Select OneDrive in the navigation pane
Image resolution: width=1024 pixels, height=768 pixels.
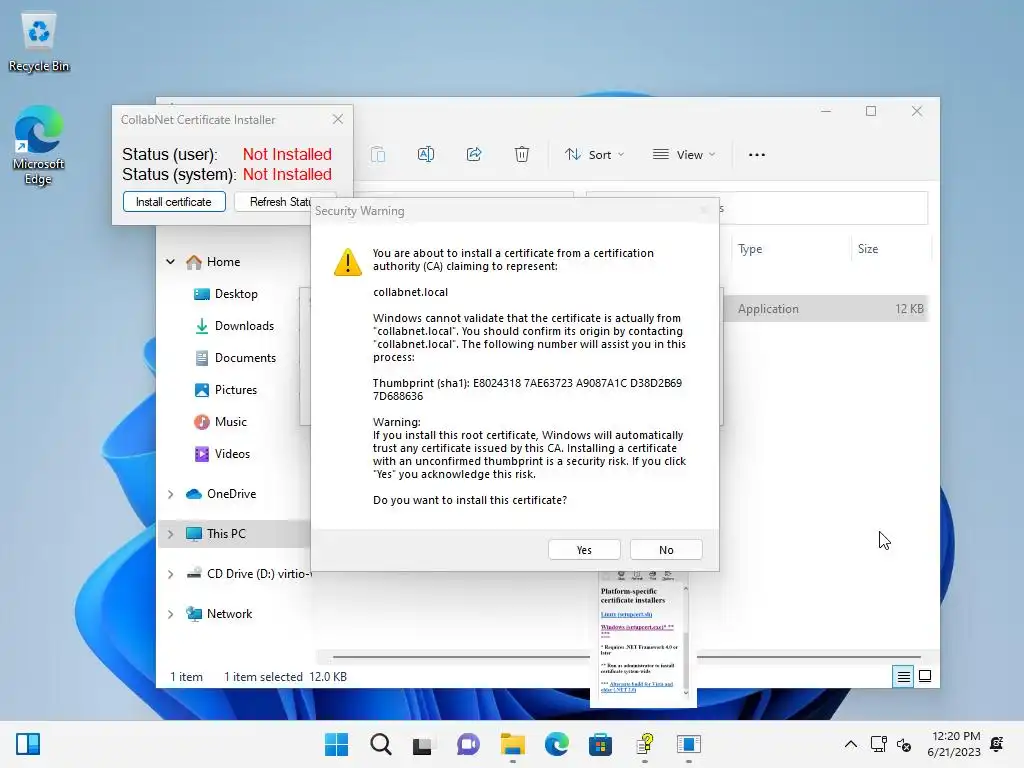[231, 494]
